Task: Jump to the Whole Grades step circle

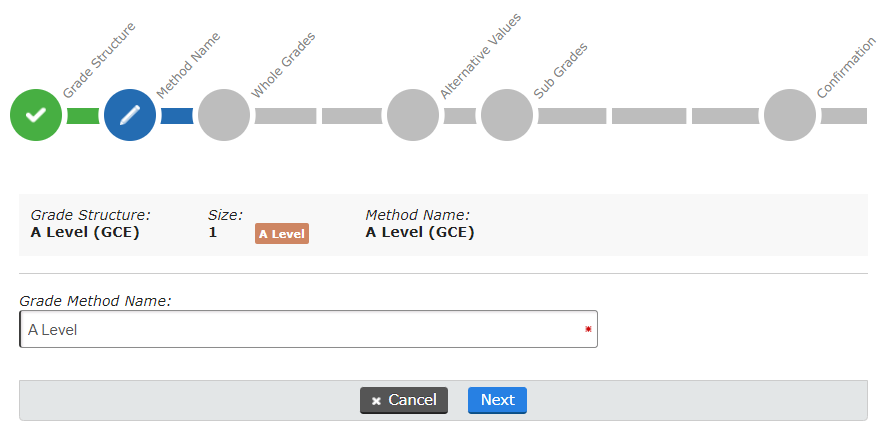Action: pyautogui.click(x=224, y=115)
